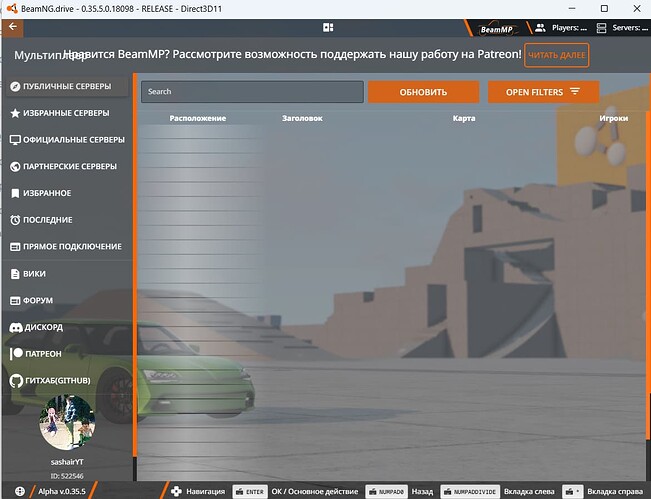This screenshot has width=651, height=499.
Task: Maximize the BeamNG.drive window
Action: pyautogui.click(x=604, y=8)
